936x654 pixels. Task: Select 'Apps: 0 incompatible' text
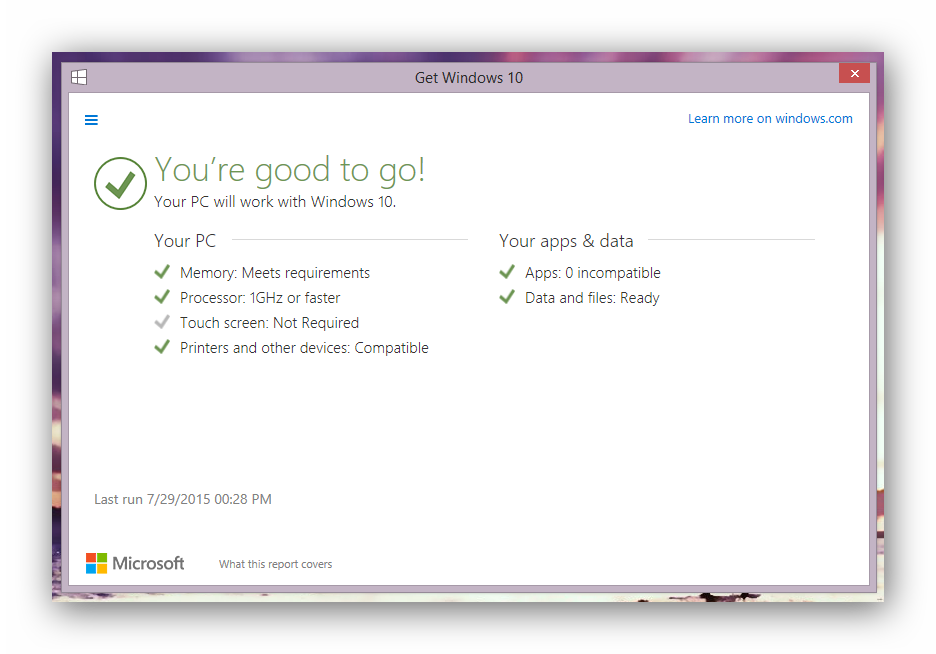pos(592,273)
